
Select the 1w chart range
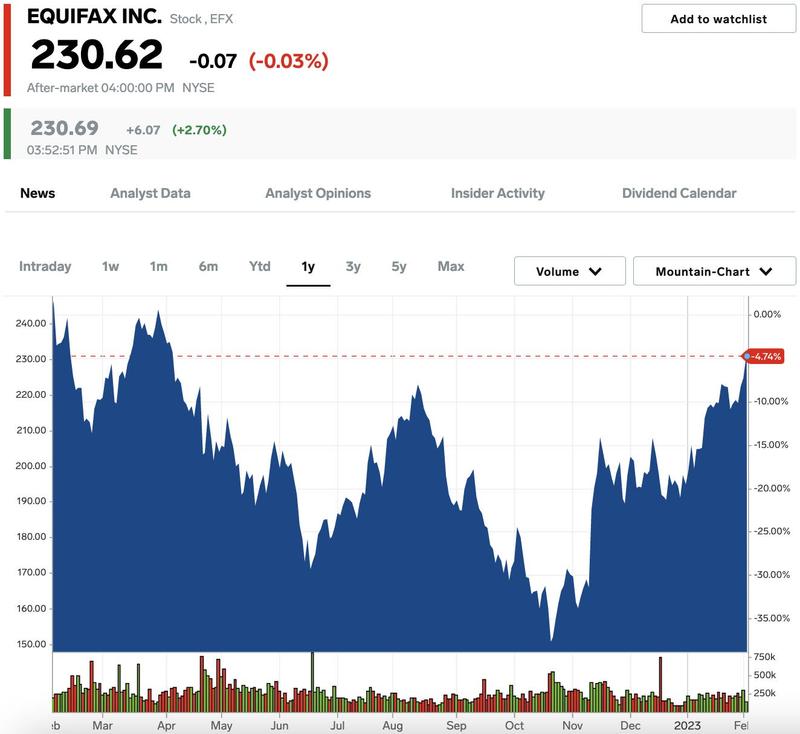(x=110, y=266)
